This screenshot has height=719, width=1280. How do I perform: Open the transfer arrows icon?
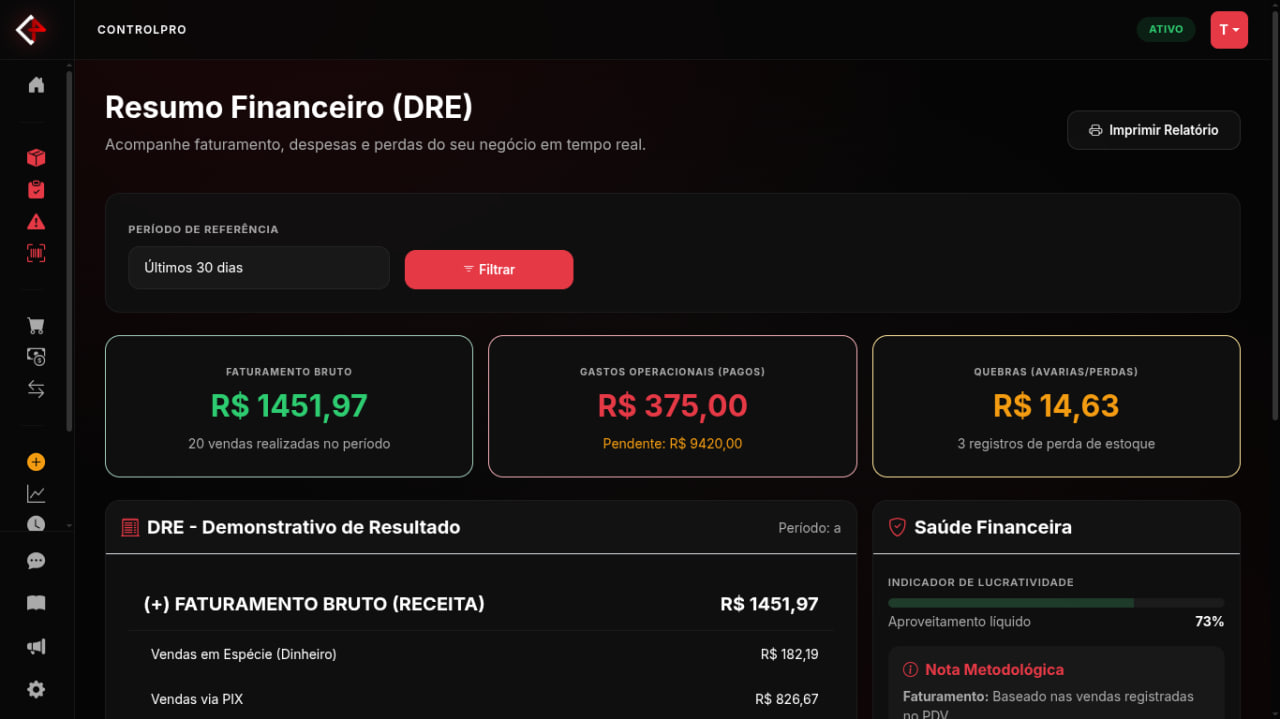pos(36,389)
